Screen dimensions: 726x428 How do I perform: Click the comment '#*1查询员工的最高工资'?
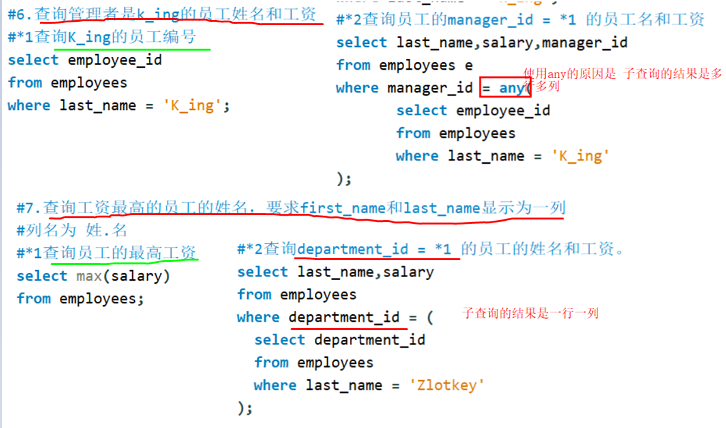[x=106, y=253]
